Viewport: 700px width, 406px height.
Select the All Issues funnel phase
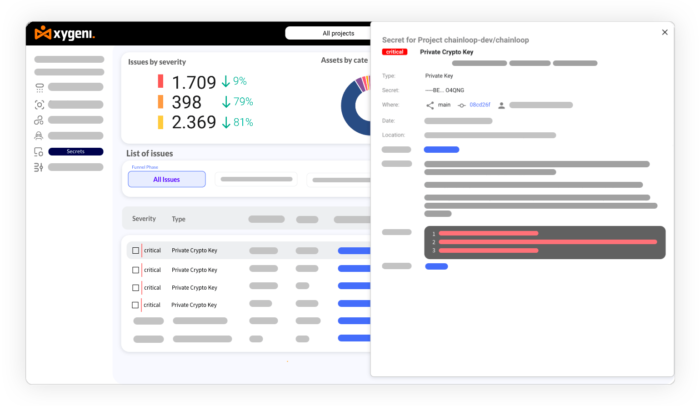tap(167, 180)
